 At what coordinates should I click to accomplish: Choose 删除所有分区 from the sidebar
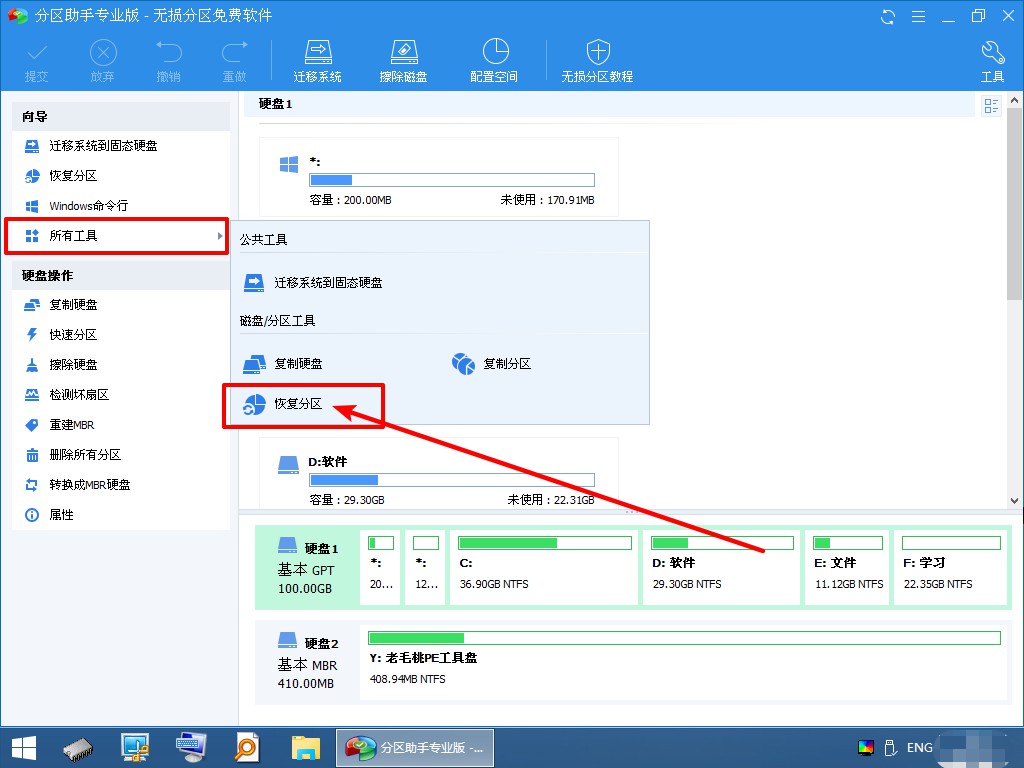point(121,455)
